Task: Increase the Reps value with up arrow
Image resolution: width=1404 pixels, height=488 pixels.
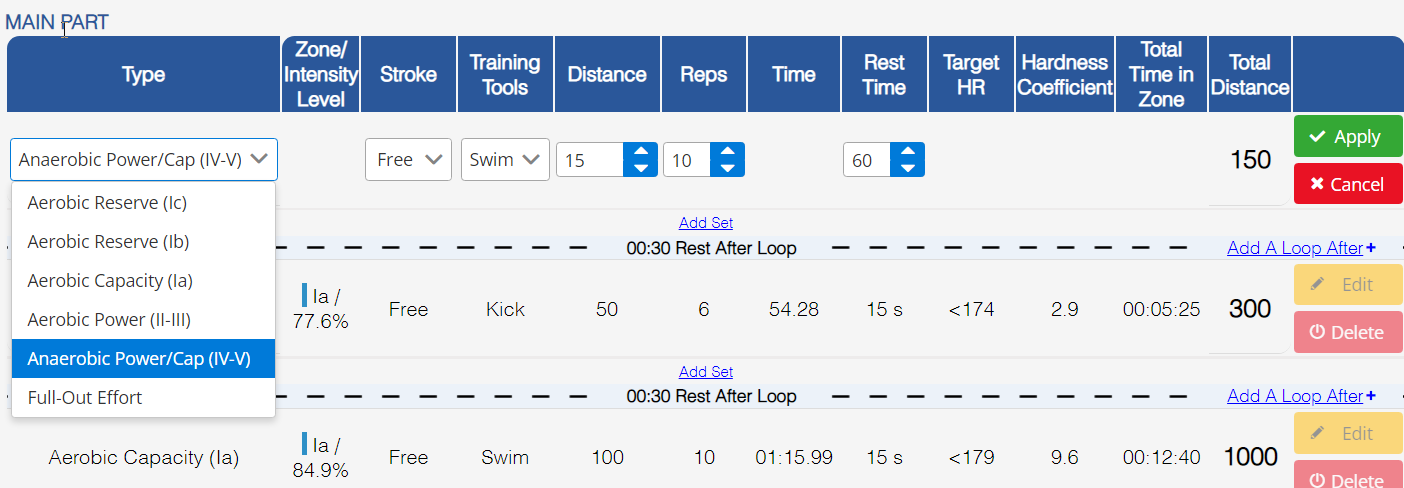Action: pos(728,151)
